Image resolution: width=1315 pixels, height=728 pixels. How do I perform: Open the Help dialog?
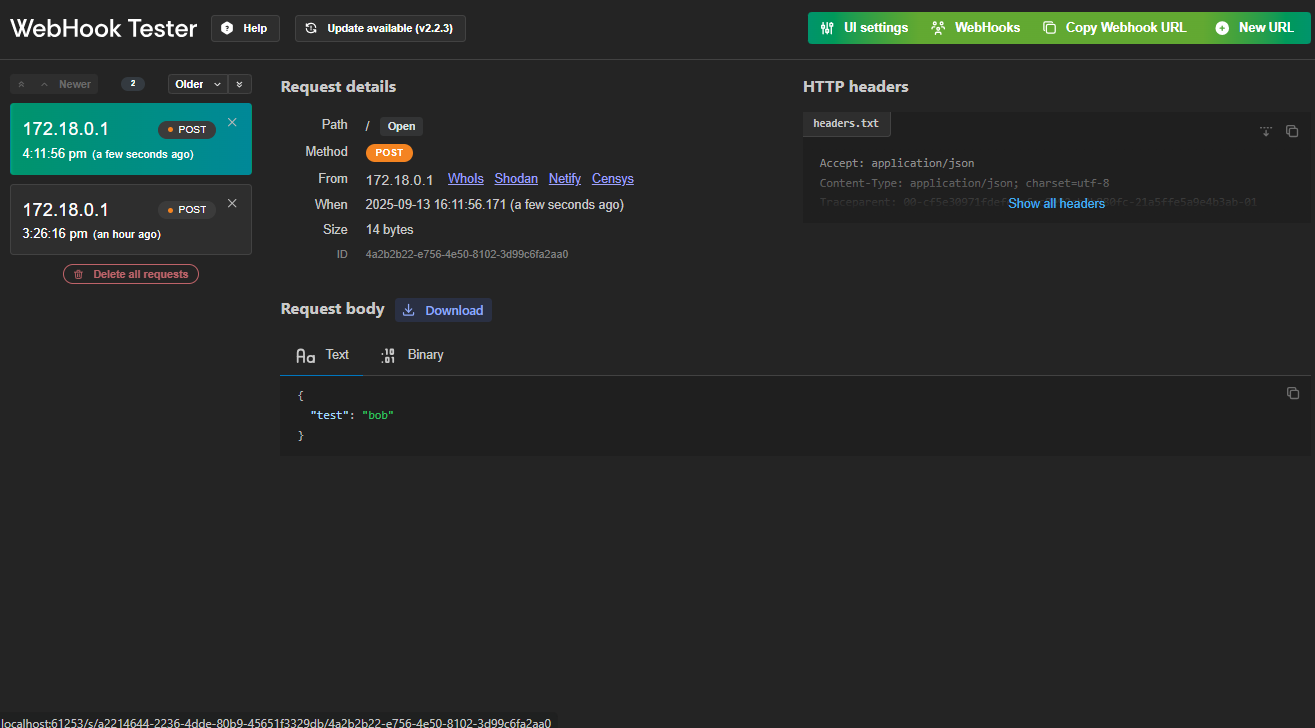click(x=245, y=28)
